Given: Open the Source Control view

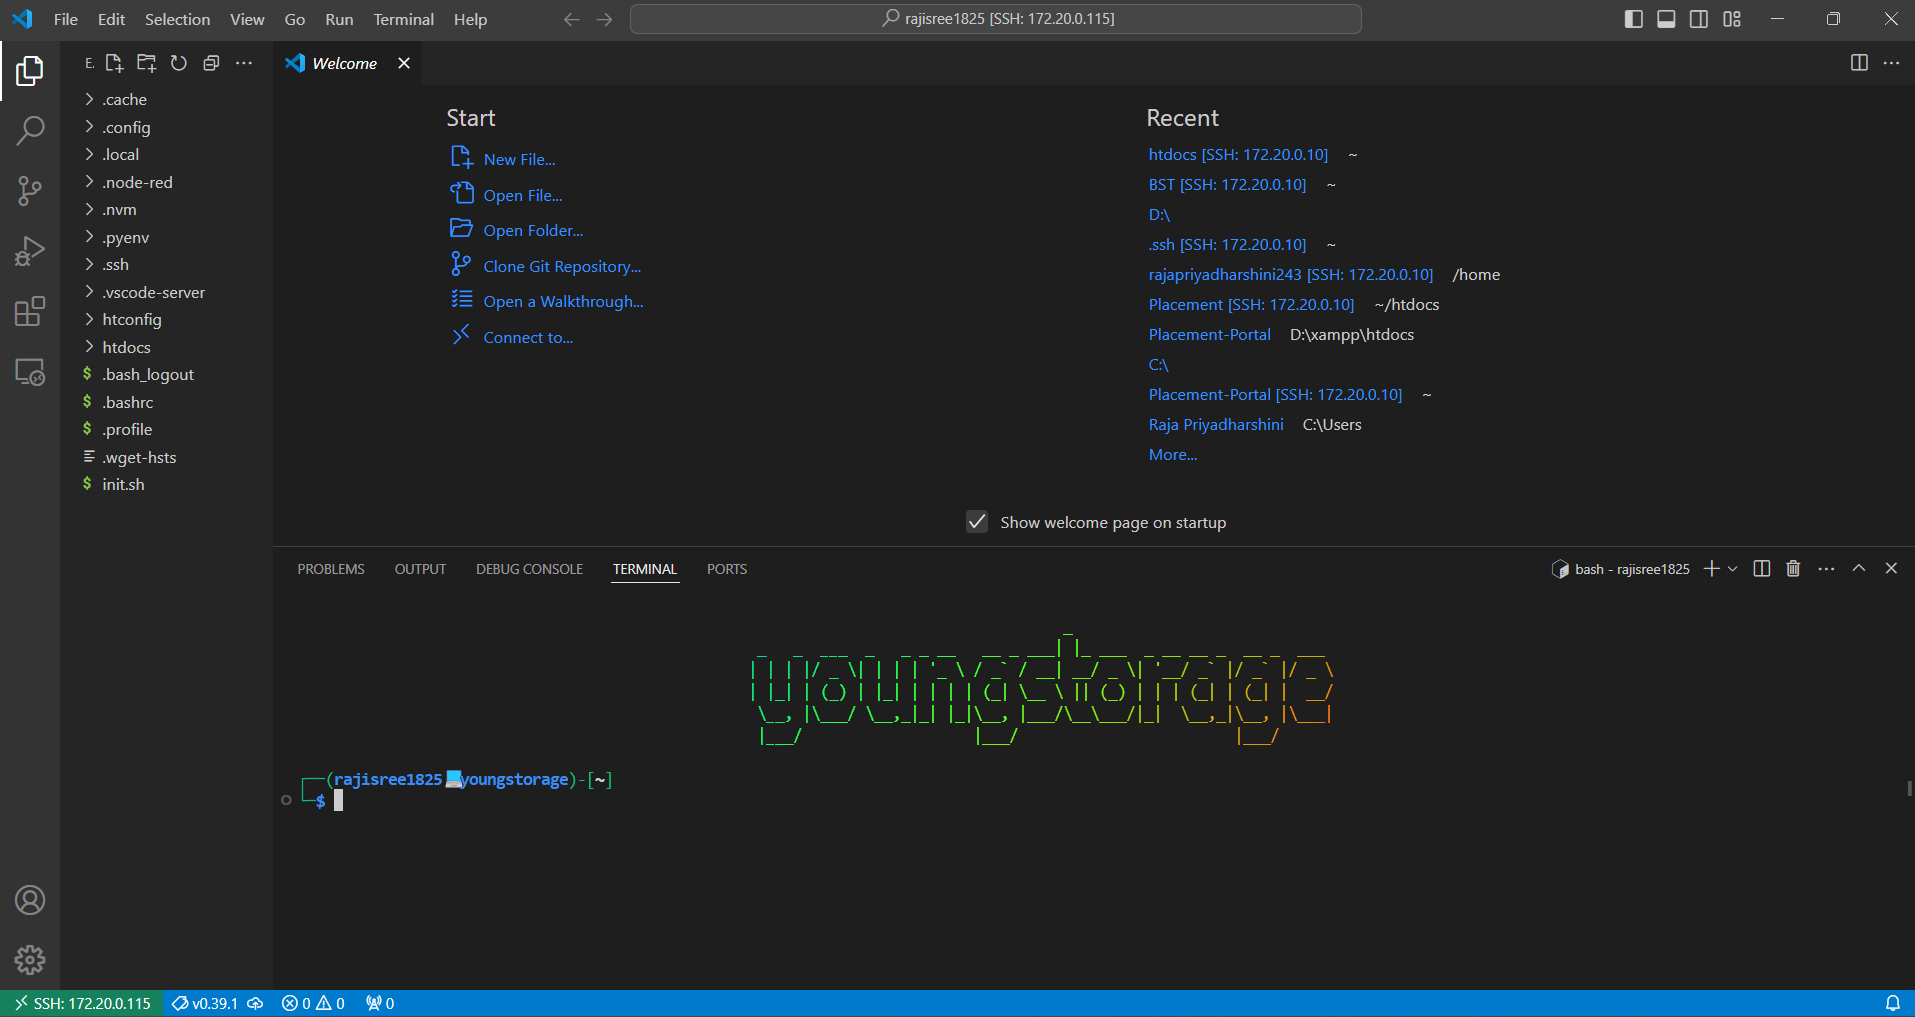Looking at the screenshot, I should tap(30, 190).
